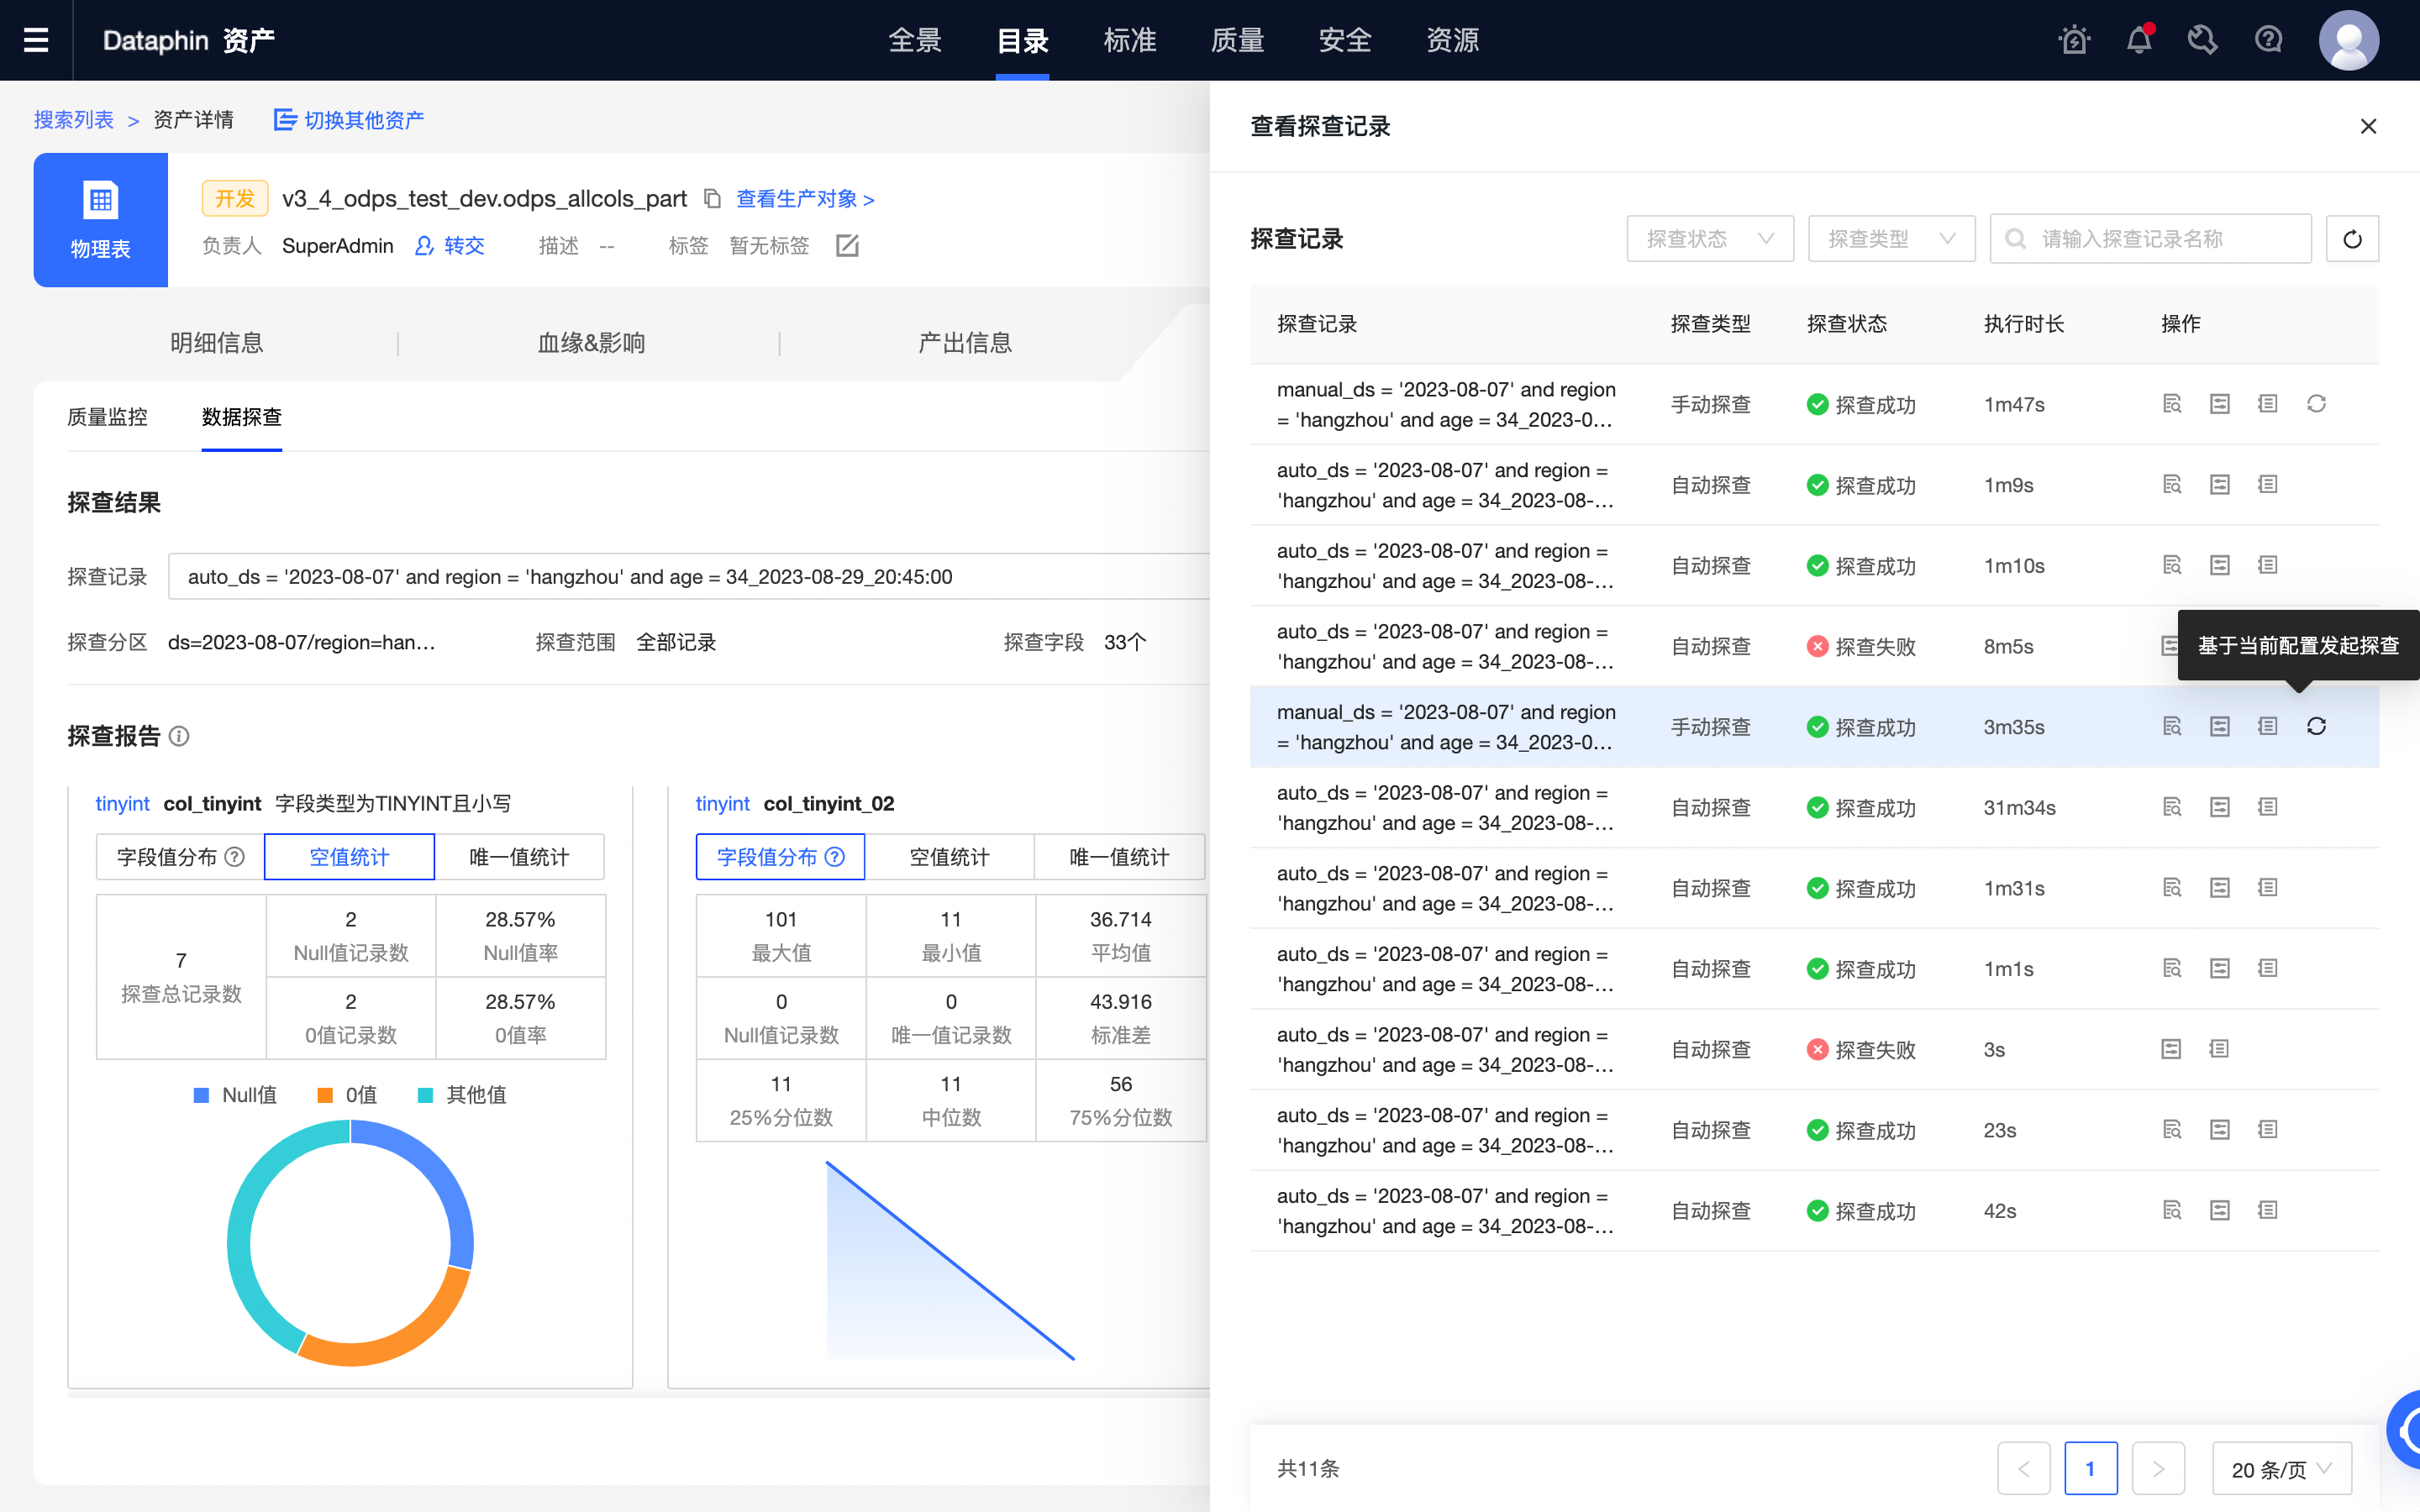Open the 探查状态 filter dropdown
The image size is (2420, 1512).
(x=1710, y=238)
